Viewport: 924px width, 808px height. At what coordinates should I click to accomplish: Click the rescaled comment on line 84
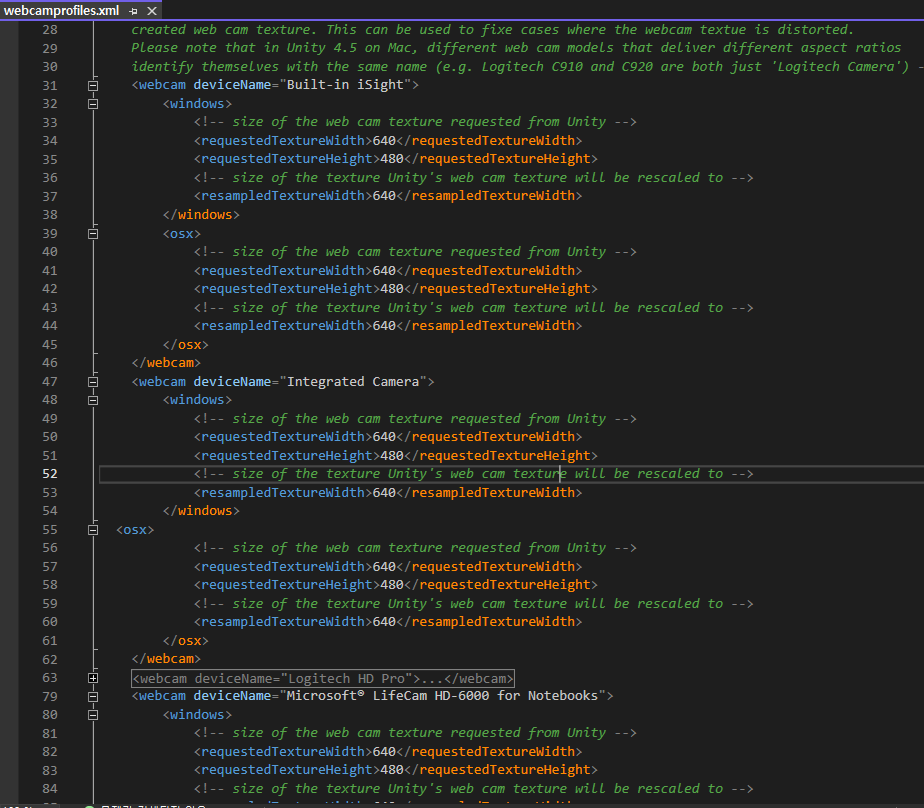[474, 789]
